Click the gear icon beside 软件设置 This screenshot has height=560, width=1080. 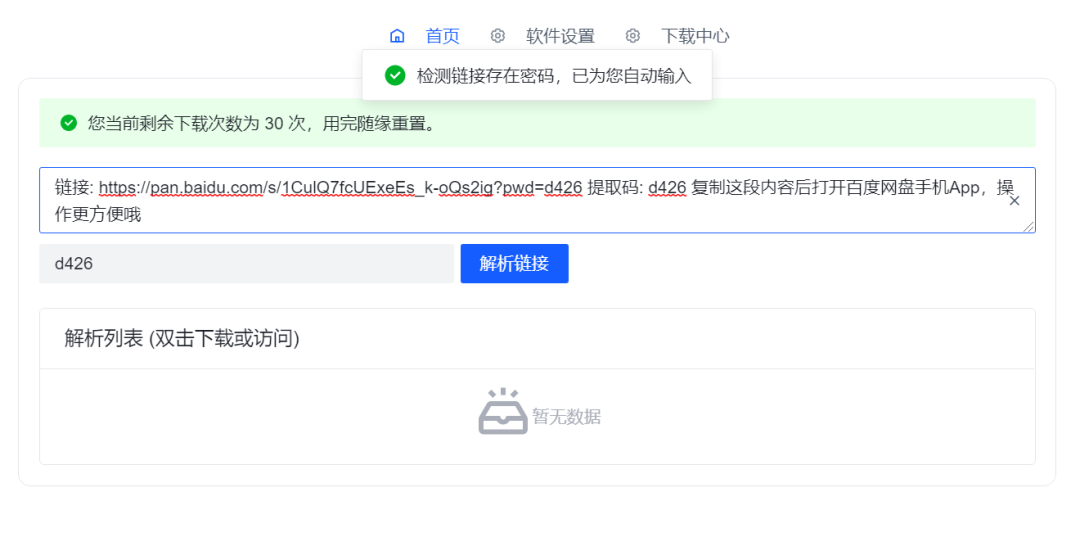pyautogui.click(x=497, y=36)
